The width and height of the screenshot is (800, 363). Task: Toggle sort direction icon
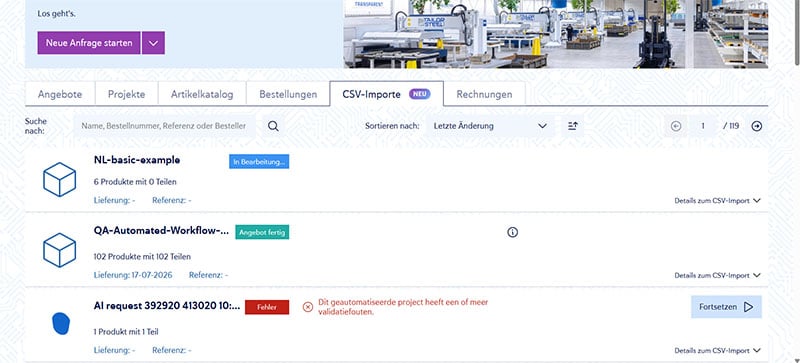click(572, 126)
